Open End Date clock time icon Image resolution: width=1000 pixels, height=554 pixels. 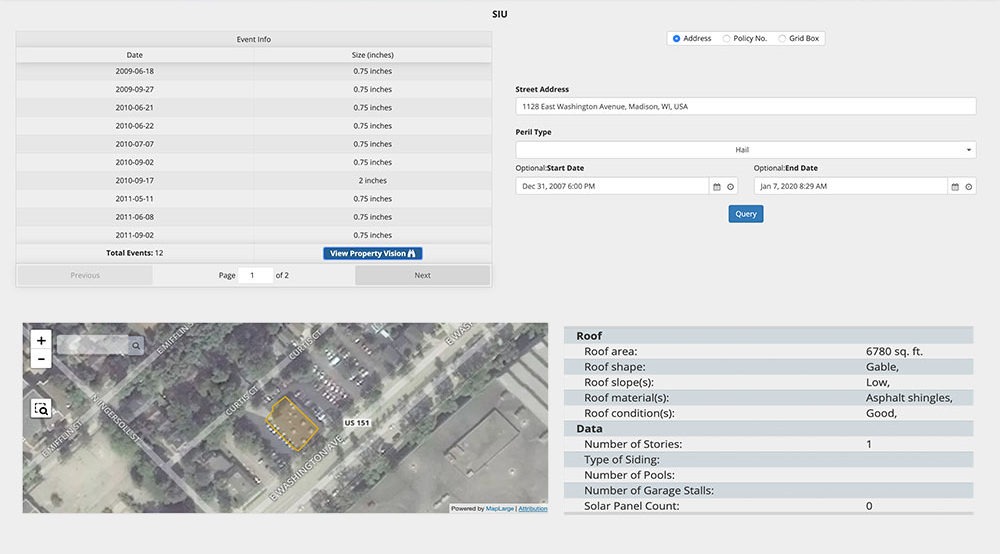(x=969, y=187)
